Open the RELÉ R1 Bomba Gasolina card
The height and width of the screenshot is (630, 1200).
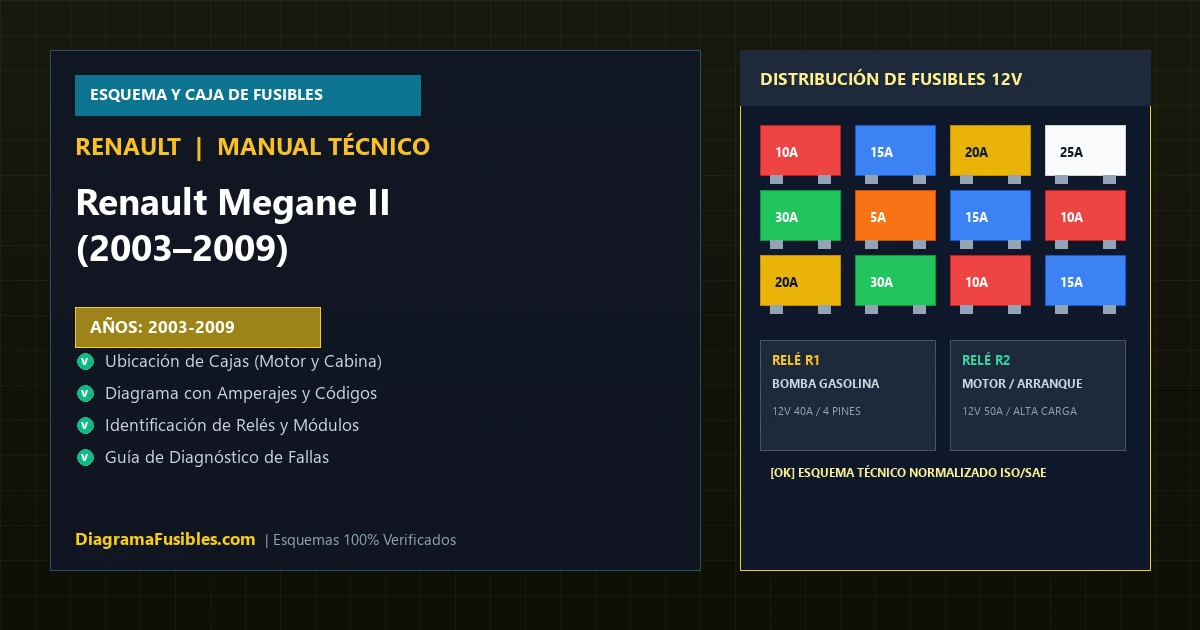848,395
